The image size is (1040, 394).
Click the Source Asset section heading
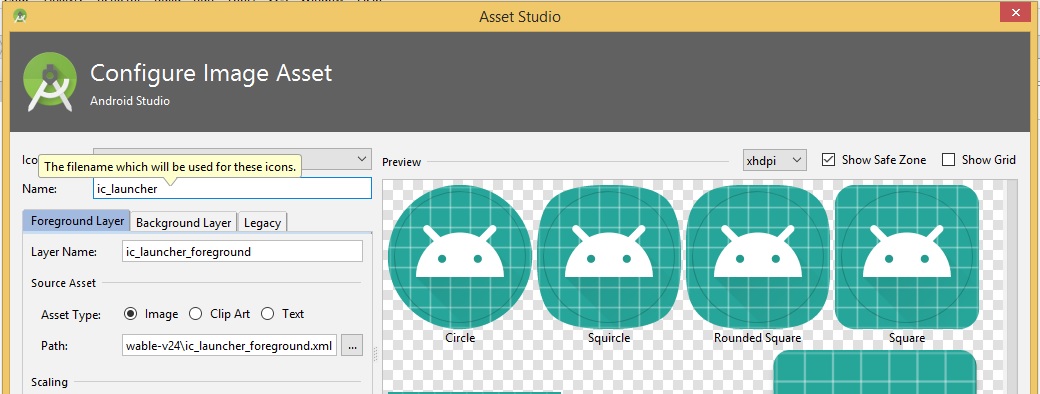64,283
